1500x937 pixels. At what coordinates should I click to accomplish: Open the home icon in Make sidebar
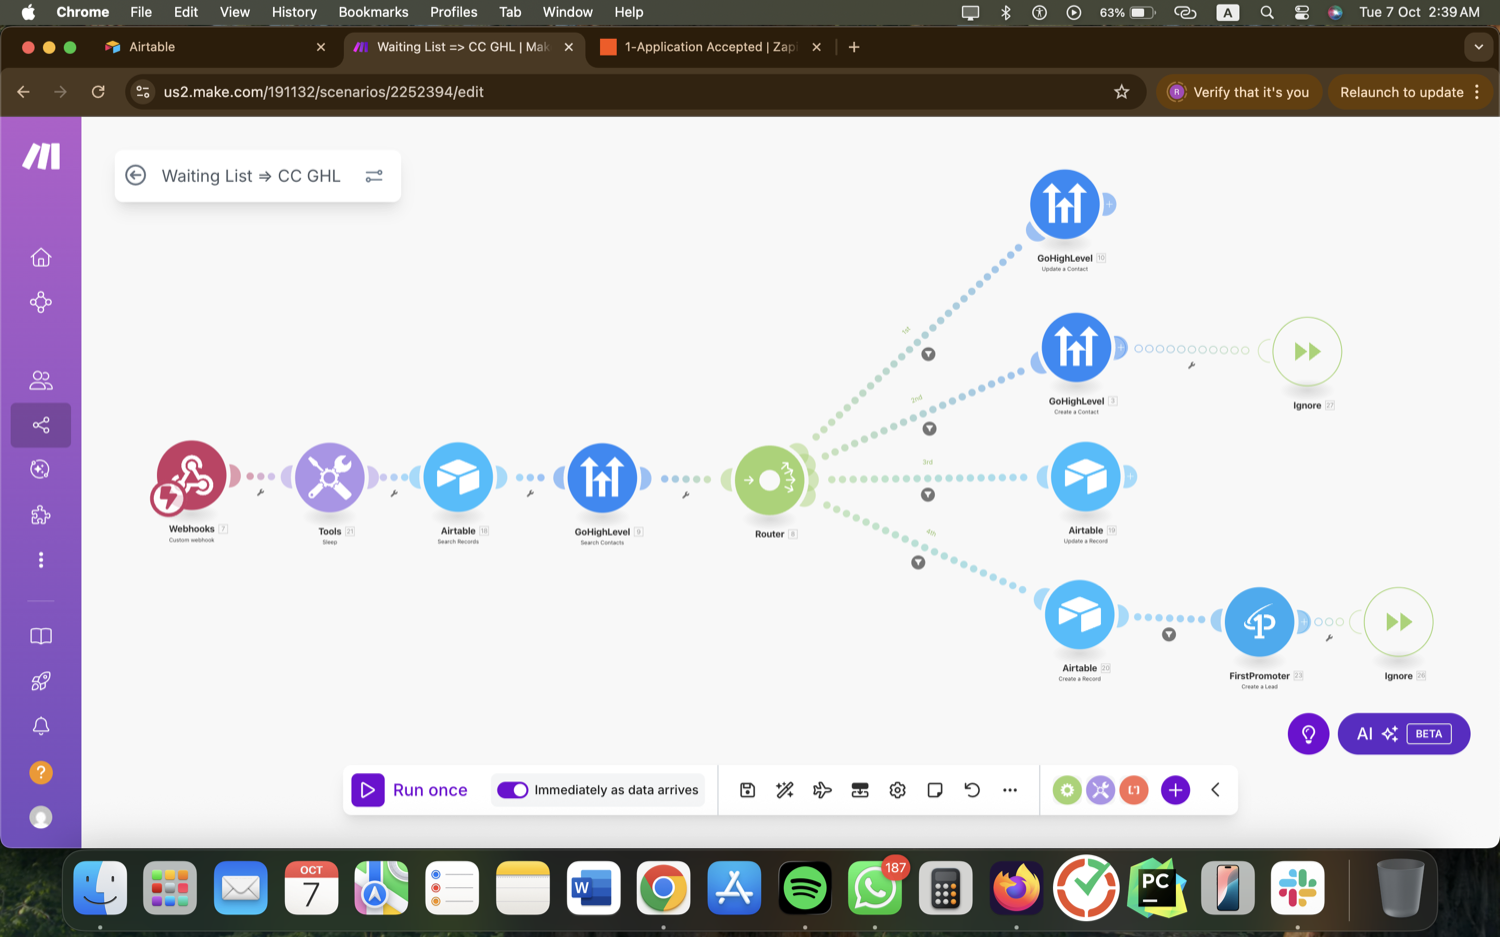click(x=41, y=257)
